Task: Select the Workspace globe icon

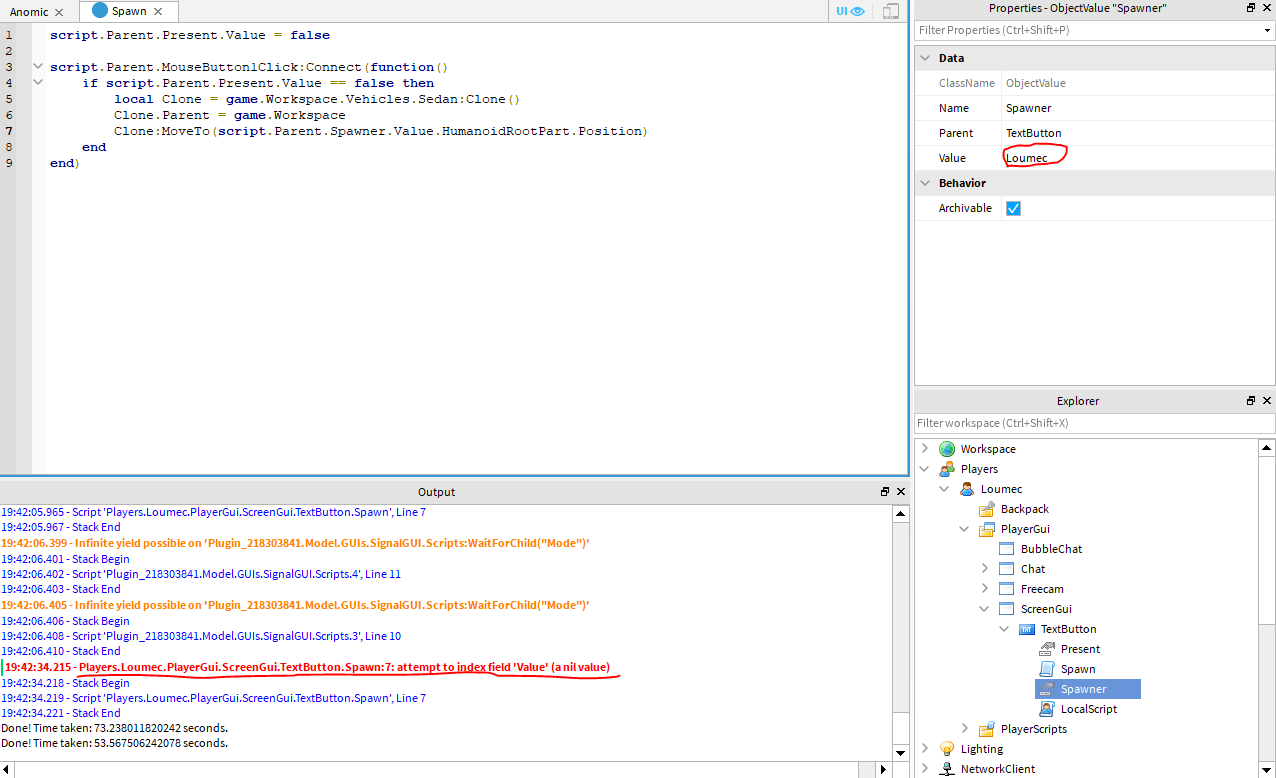Action: (946, 449)
